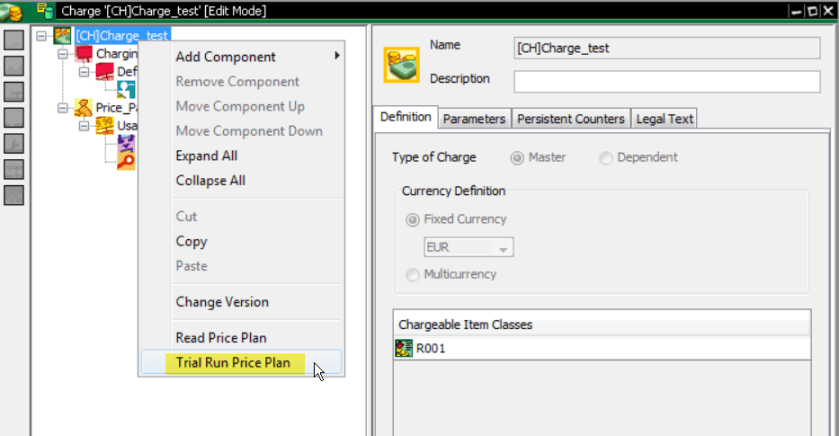The height and width of the screenshot is (436, 839).
Task: Click the 9.90 price icon beside Usa
Action: point(105,126)
